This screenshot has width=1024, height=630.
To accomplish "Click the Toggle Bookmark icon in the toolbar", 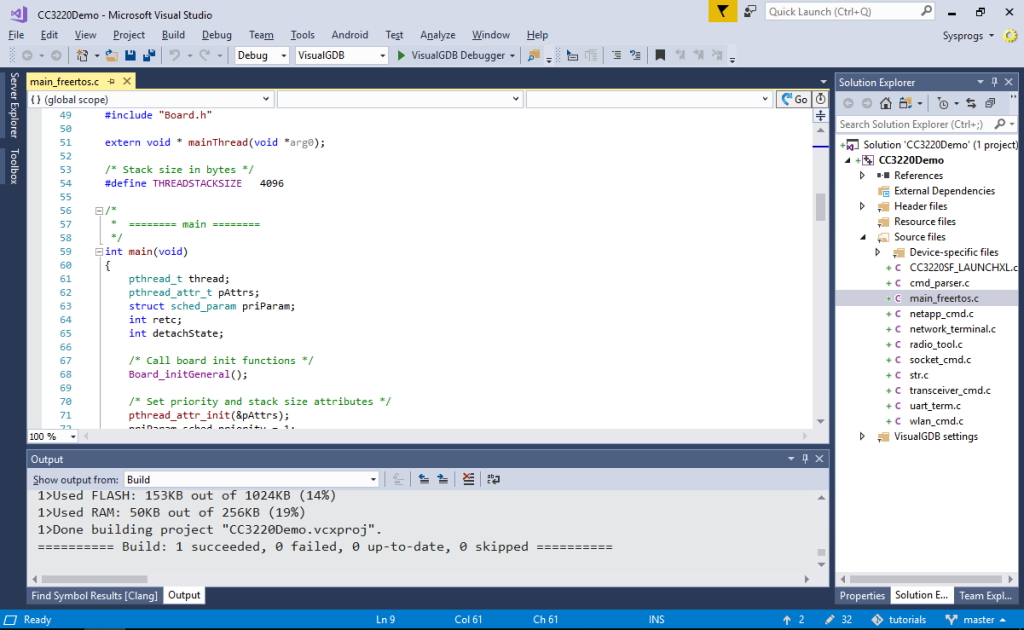I will [660, 55].
